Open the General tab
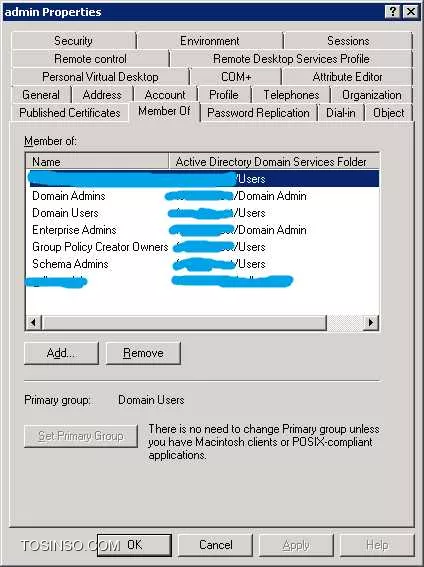Image resolution: width=424 pixels, height=567 pixels. coord(41,95)
